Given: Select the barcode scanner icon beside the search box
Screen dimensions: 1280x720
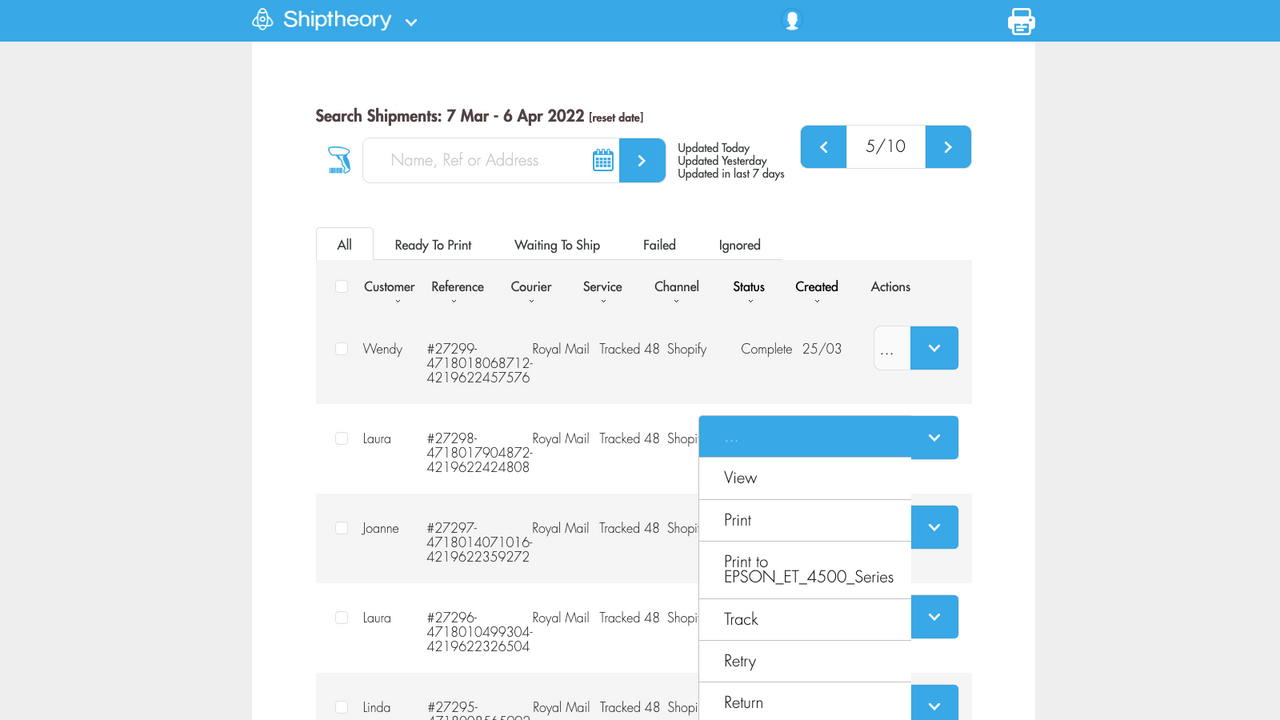Looking at the screenshot, I should coord(339,159).
